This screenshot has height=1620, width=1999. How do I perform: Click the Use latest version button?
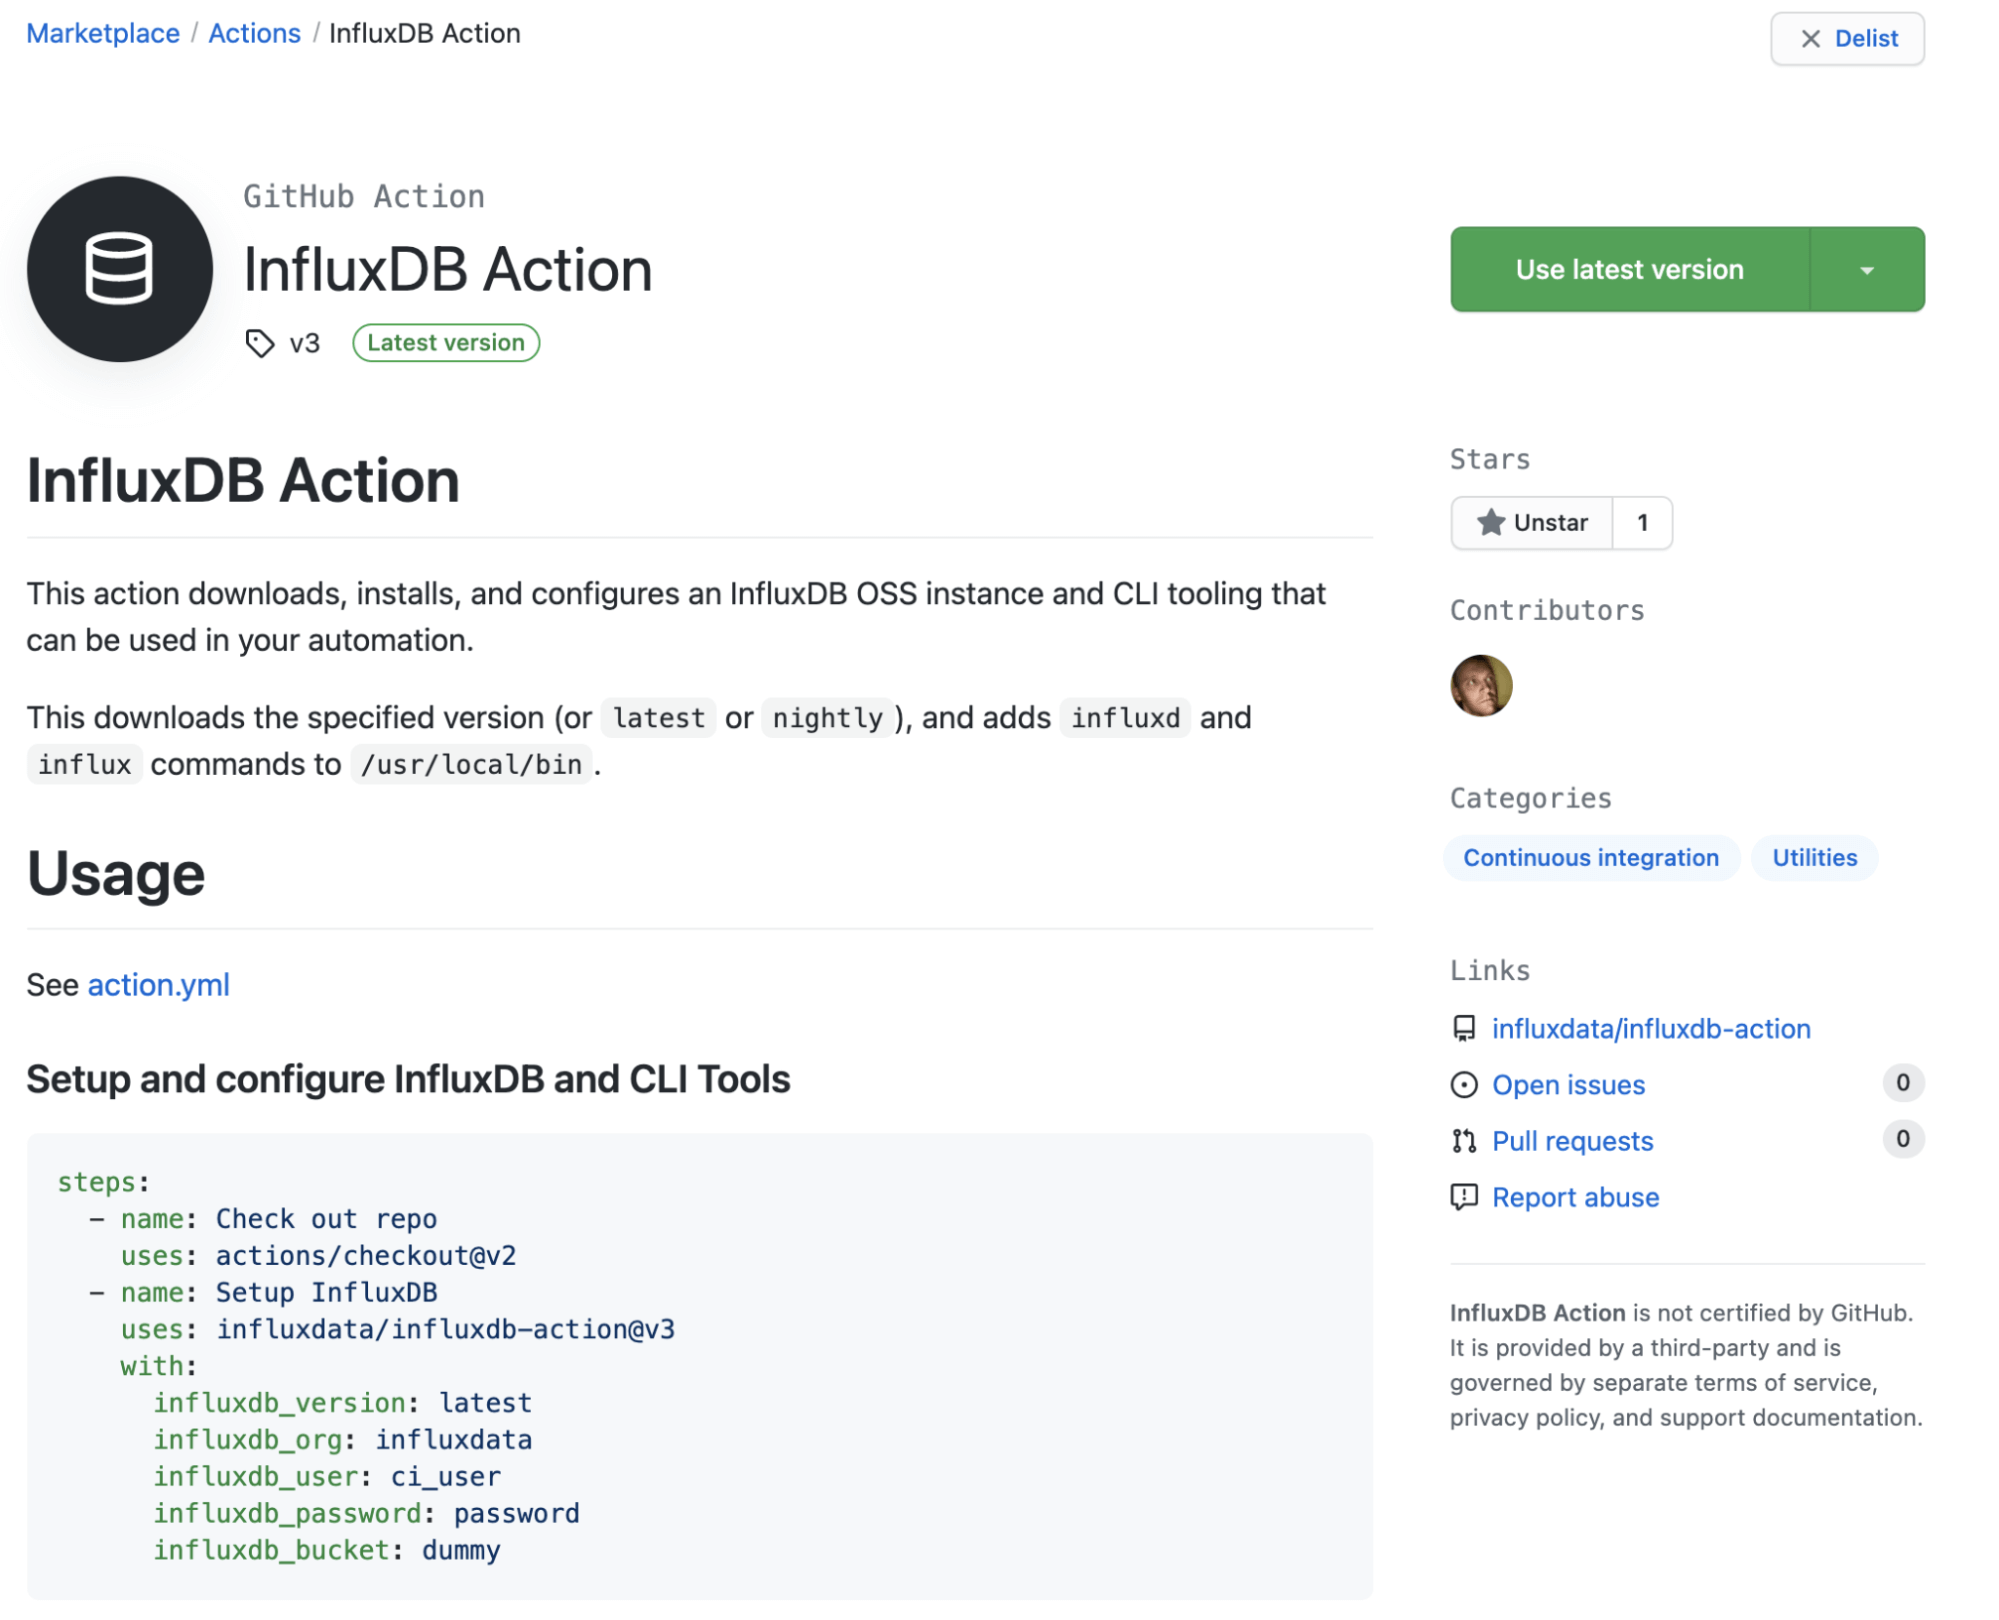click(1628, 269)
